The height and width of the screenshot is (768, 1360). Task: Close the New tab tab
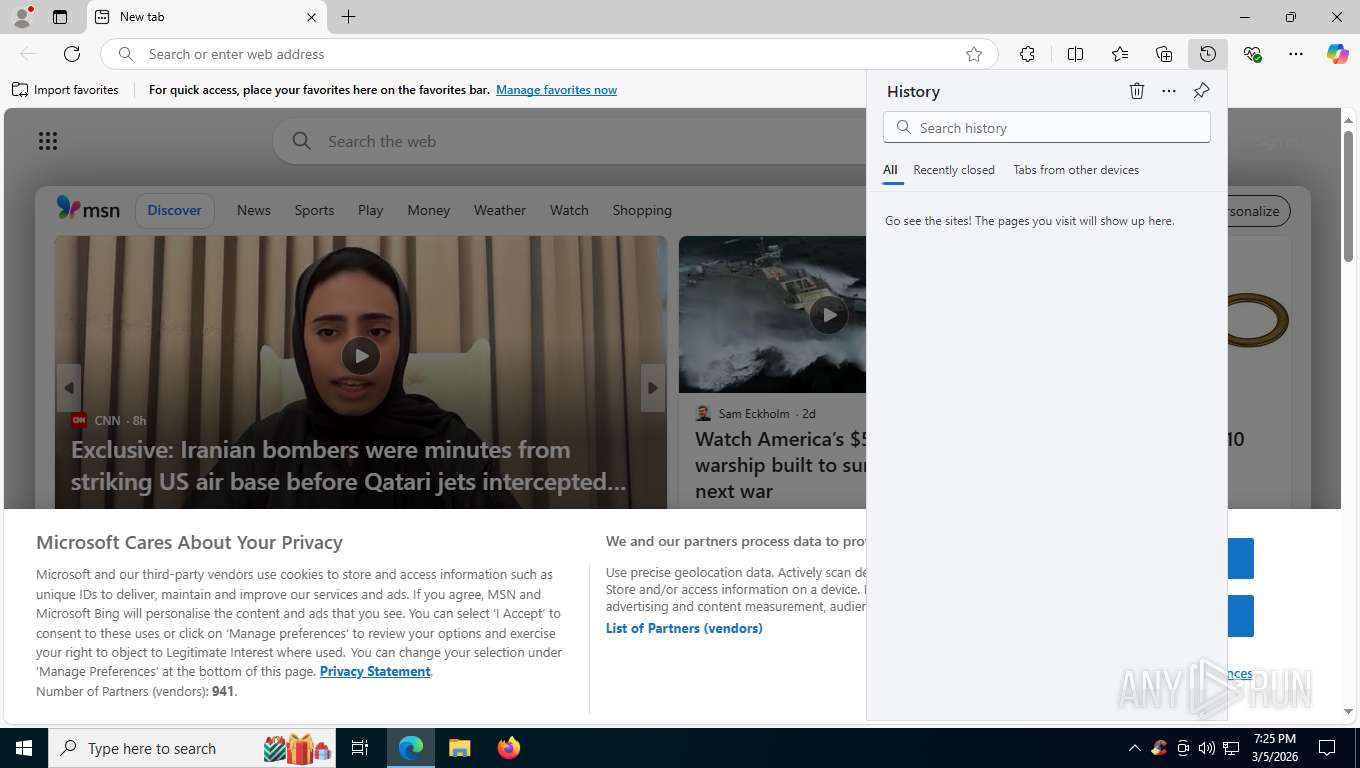tap(311, 17)
